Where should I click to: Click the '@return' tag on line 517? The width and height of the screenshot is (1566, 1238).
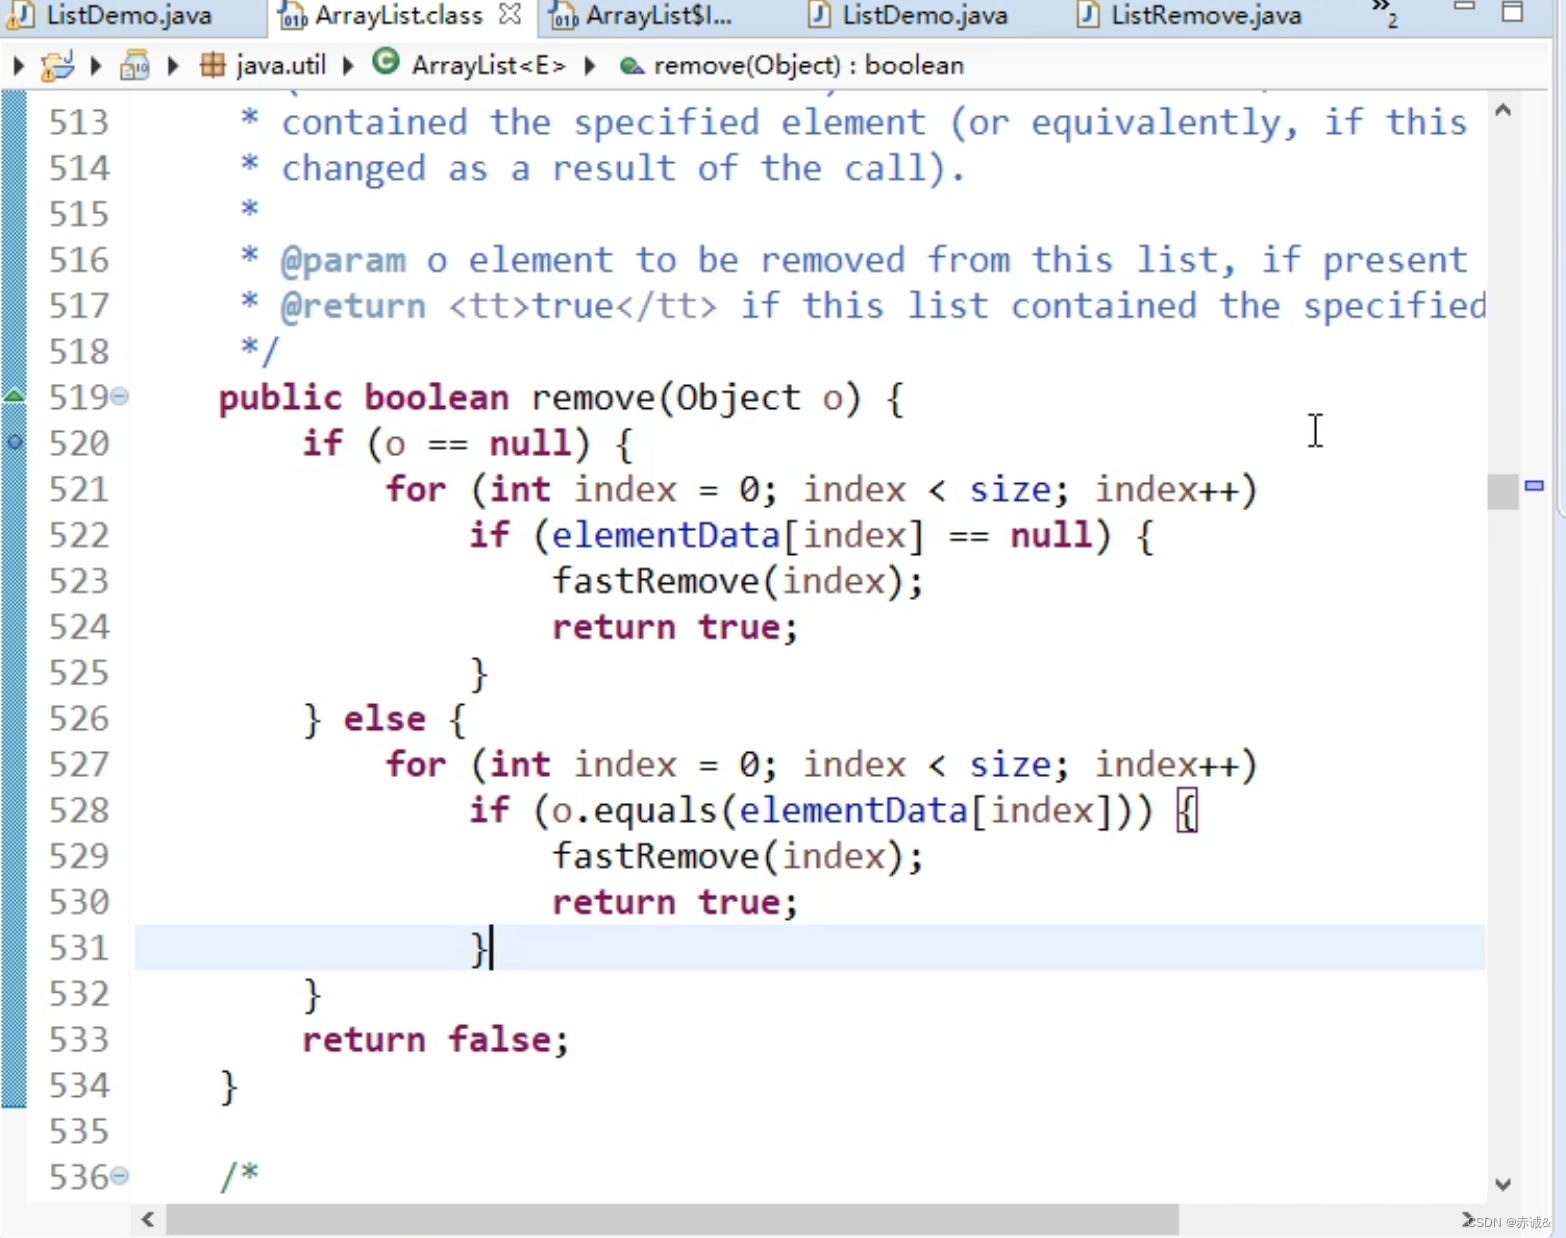(x=353, y=307)
